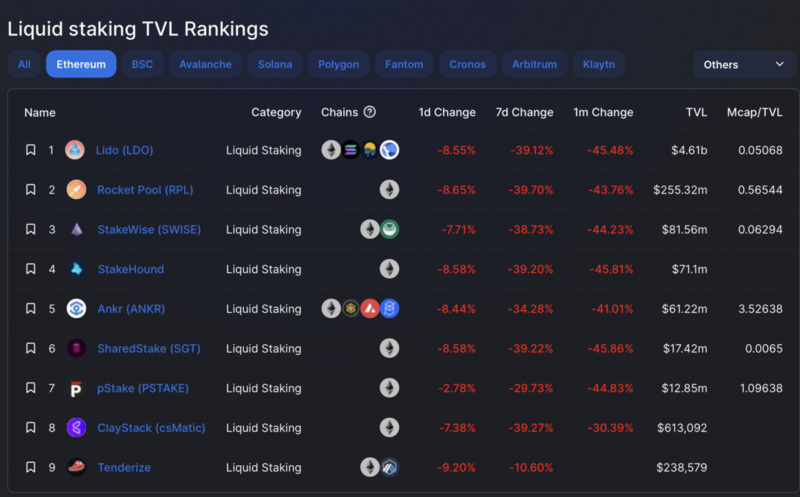Select the Solana chain filter tab
Viewport: 800px width, 497px height.
coord(275,64)
